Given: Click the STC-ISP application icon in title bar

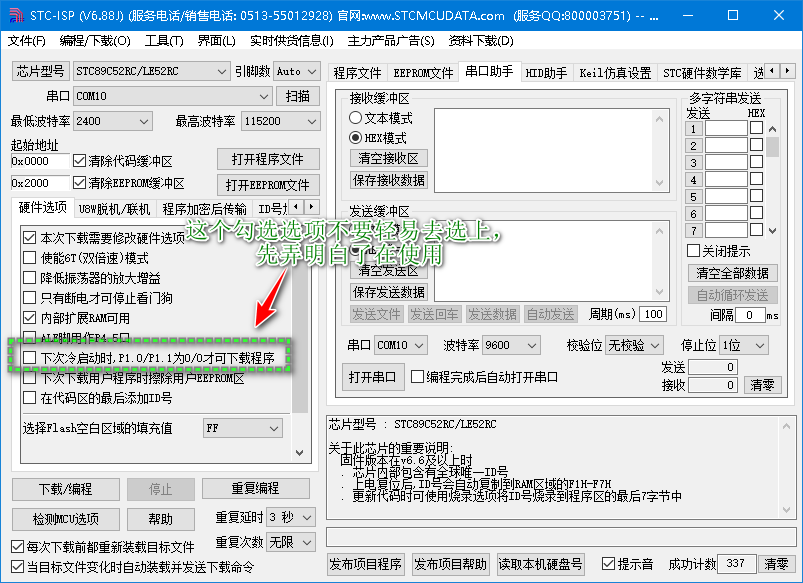Looking at the screenshot, I should (14, 14).
